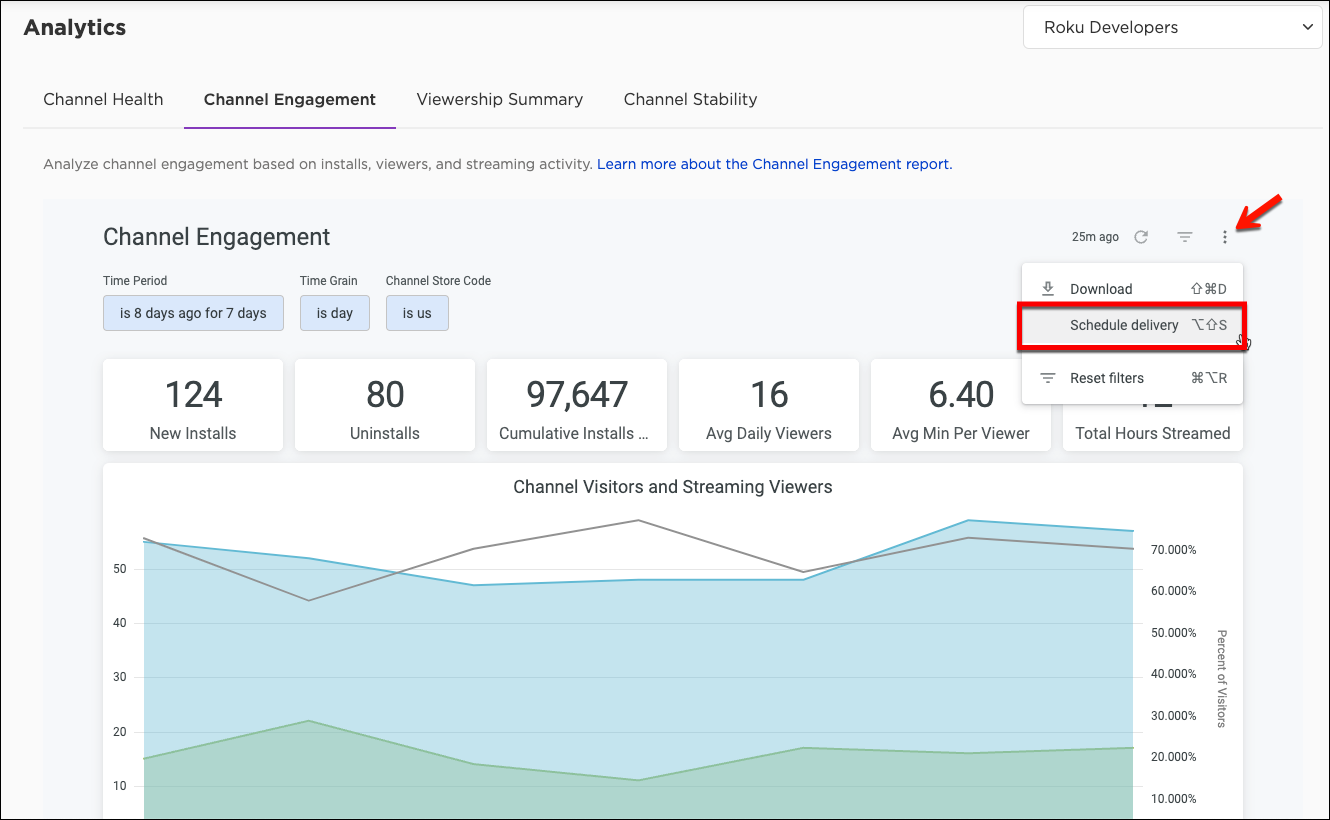Image resolution: width=1330 pixels, height=820 pixels.
Task: Choose Reset filters in the menu
Action: 1107,378
